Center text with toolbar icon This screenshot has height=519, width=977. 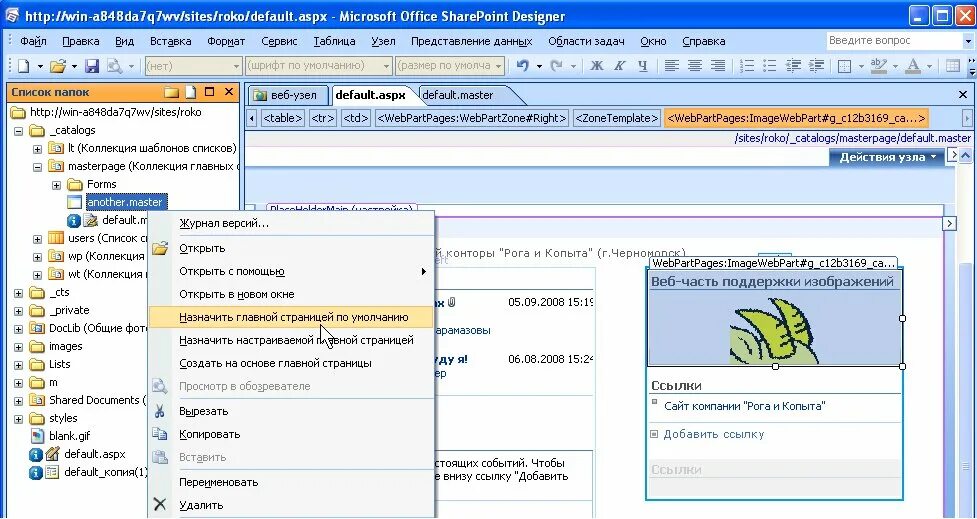tap(694, 65)
